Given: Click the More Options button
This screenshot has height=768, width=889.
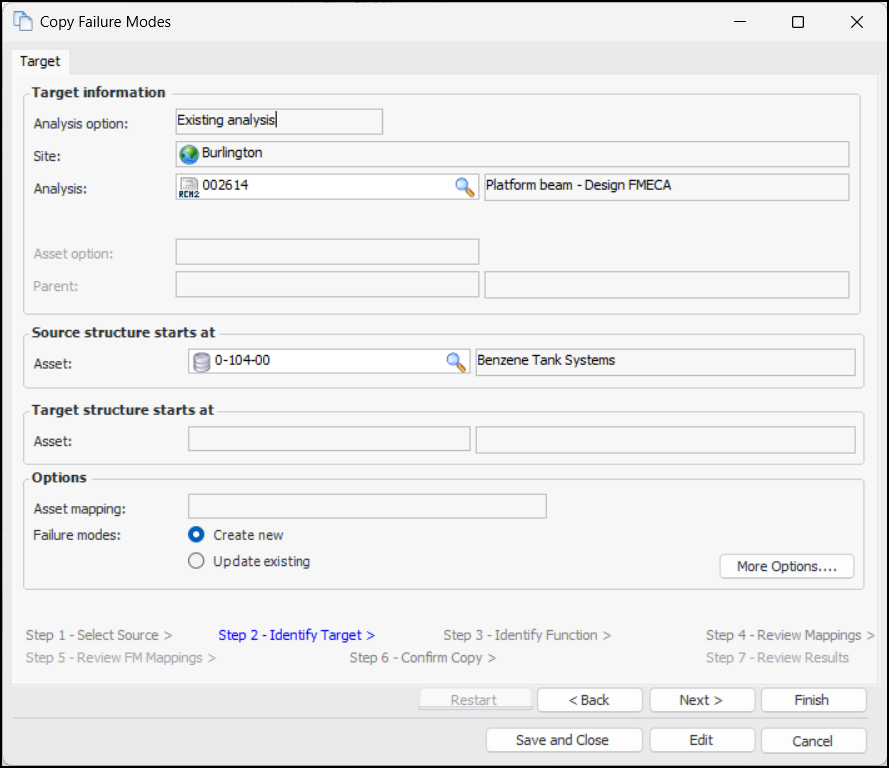Looking at the screenshot, I should point(786,566).
